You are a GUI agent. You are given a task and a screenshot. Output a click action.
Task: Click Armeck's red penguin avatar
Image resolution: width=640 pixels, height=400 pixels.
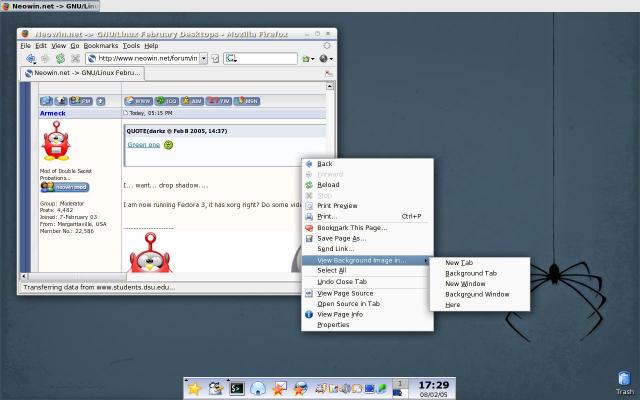tap(56, 140)
